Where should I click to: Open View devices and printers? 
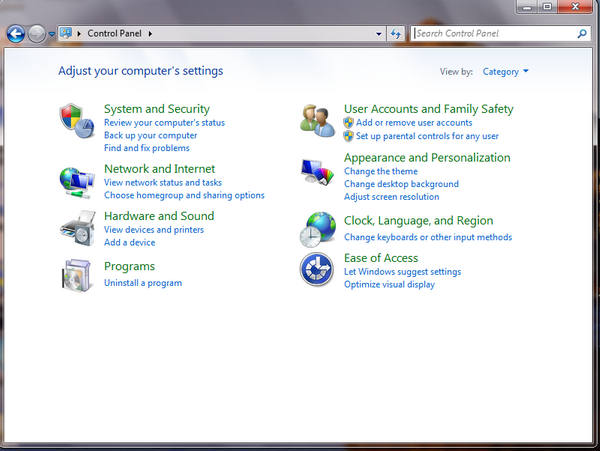(154, 230)
